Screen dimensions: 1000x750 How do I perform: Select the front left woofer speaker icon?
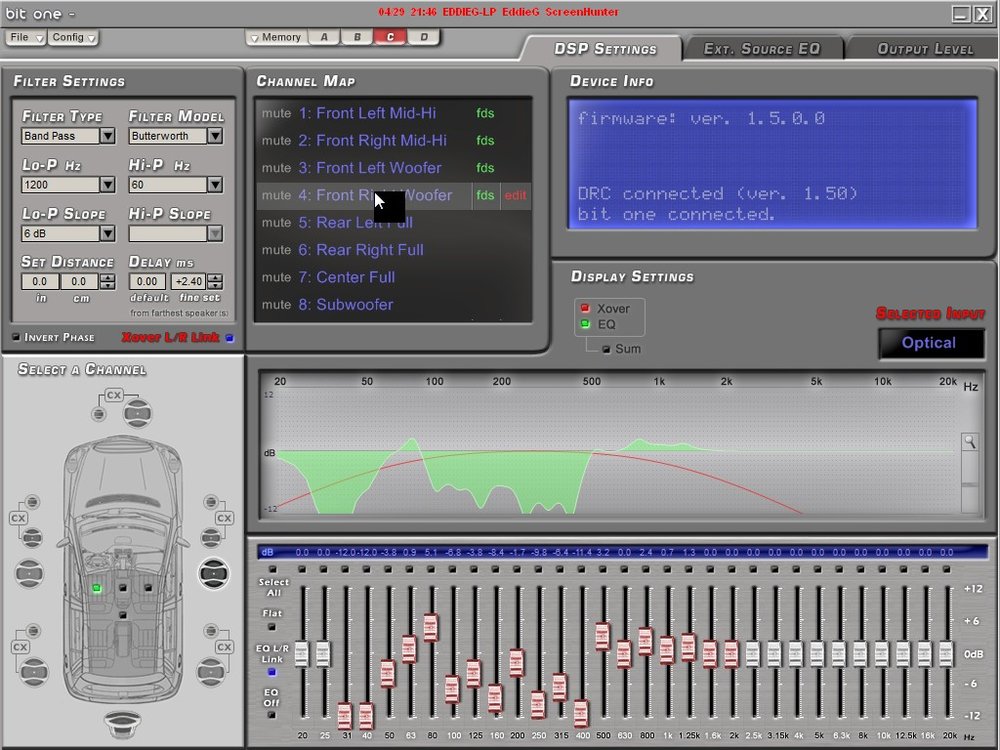pyautogui.click(x=29, y=573)
